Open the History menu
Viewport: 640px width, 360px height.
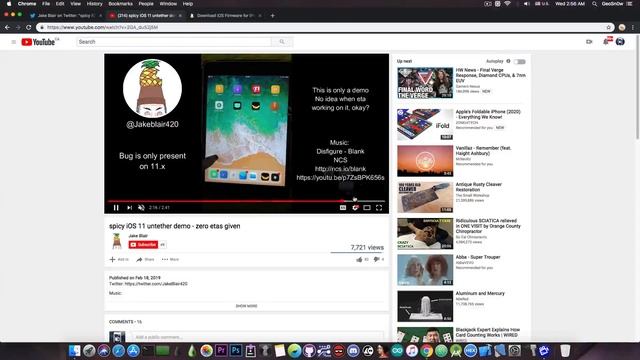pos(94,4)
